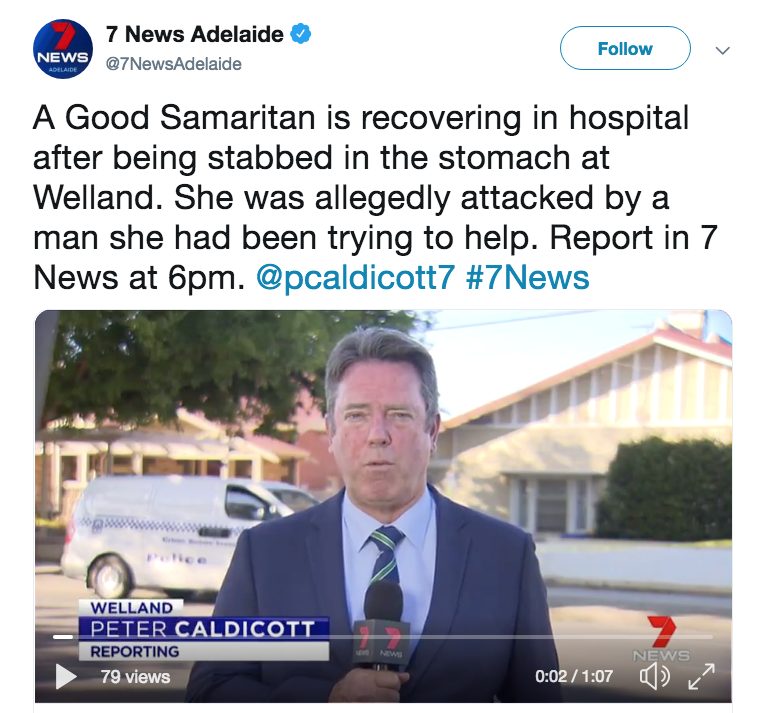Seek along the video progress bar
Viewport: 758px width, 713px height.
coord(383,637)
